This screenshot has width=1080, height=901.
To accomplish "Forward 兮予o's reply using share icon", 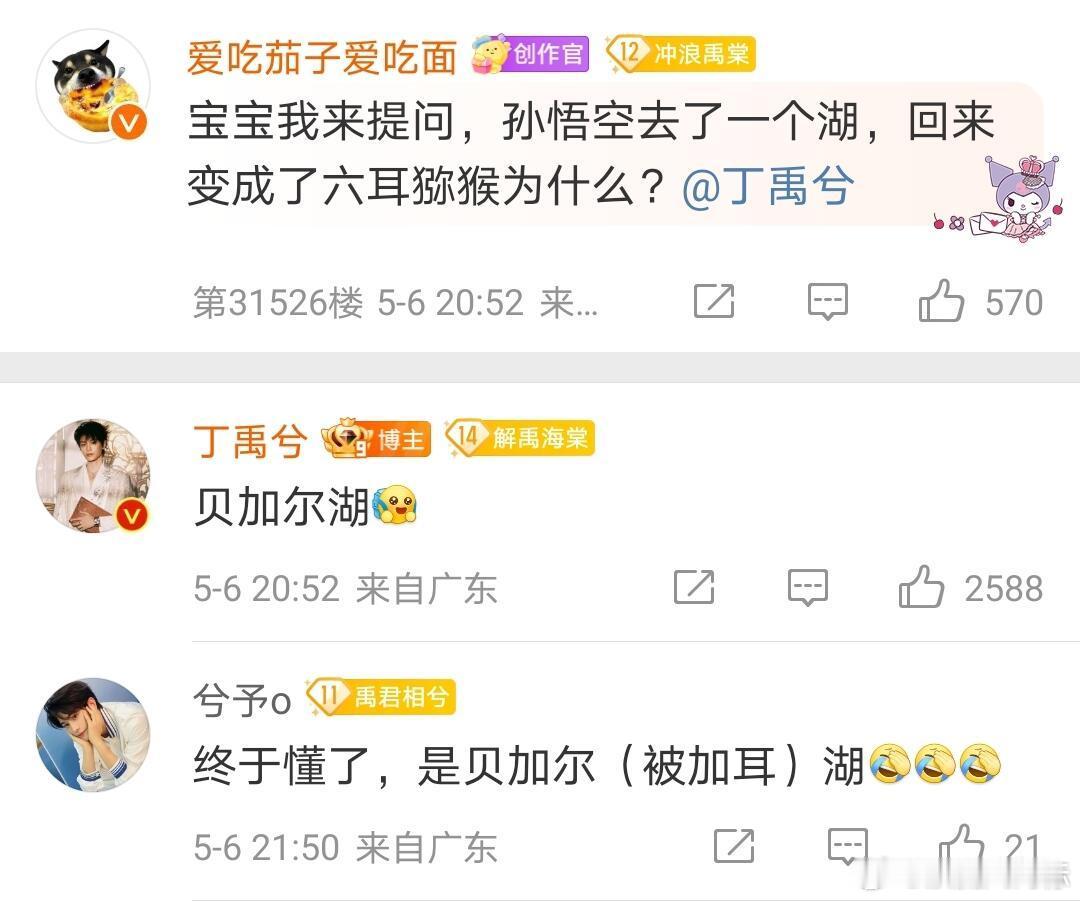I will coord(734,846).
